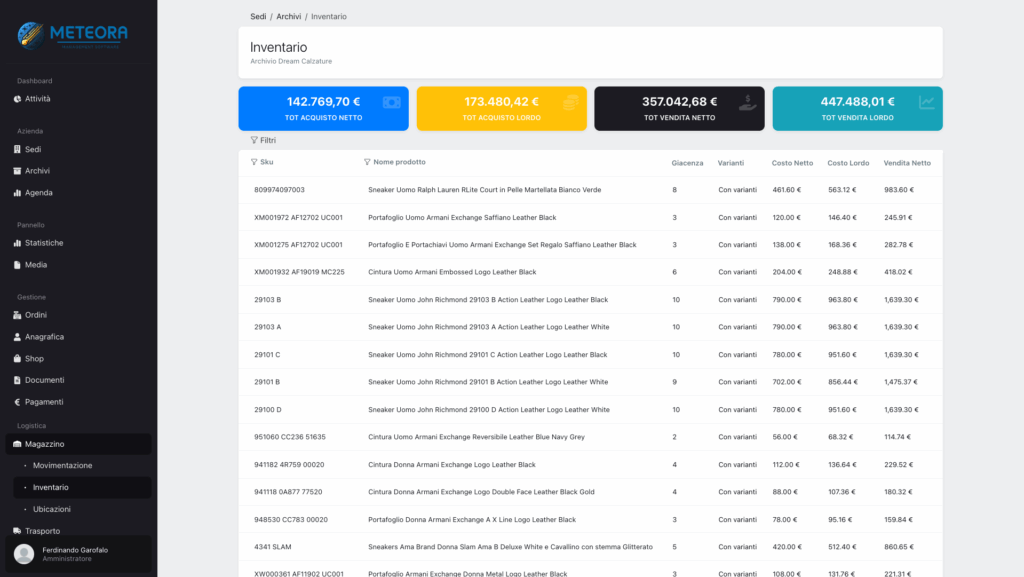This screenshot has width=1024, height=577.
Task: Sort table by Giacenza column header
Action: click(687, 163)
